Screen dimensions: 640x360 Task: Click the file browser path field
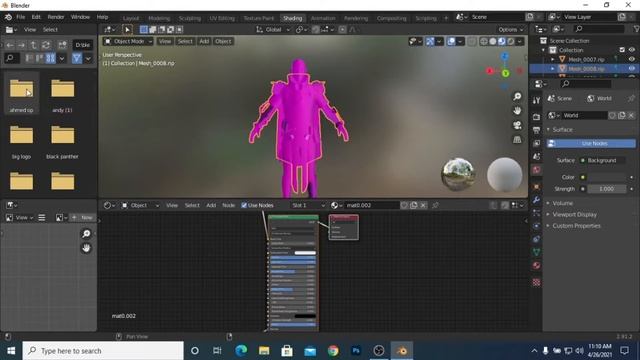click(83, 45)
